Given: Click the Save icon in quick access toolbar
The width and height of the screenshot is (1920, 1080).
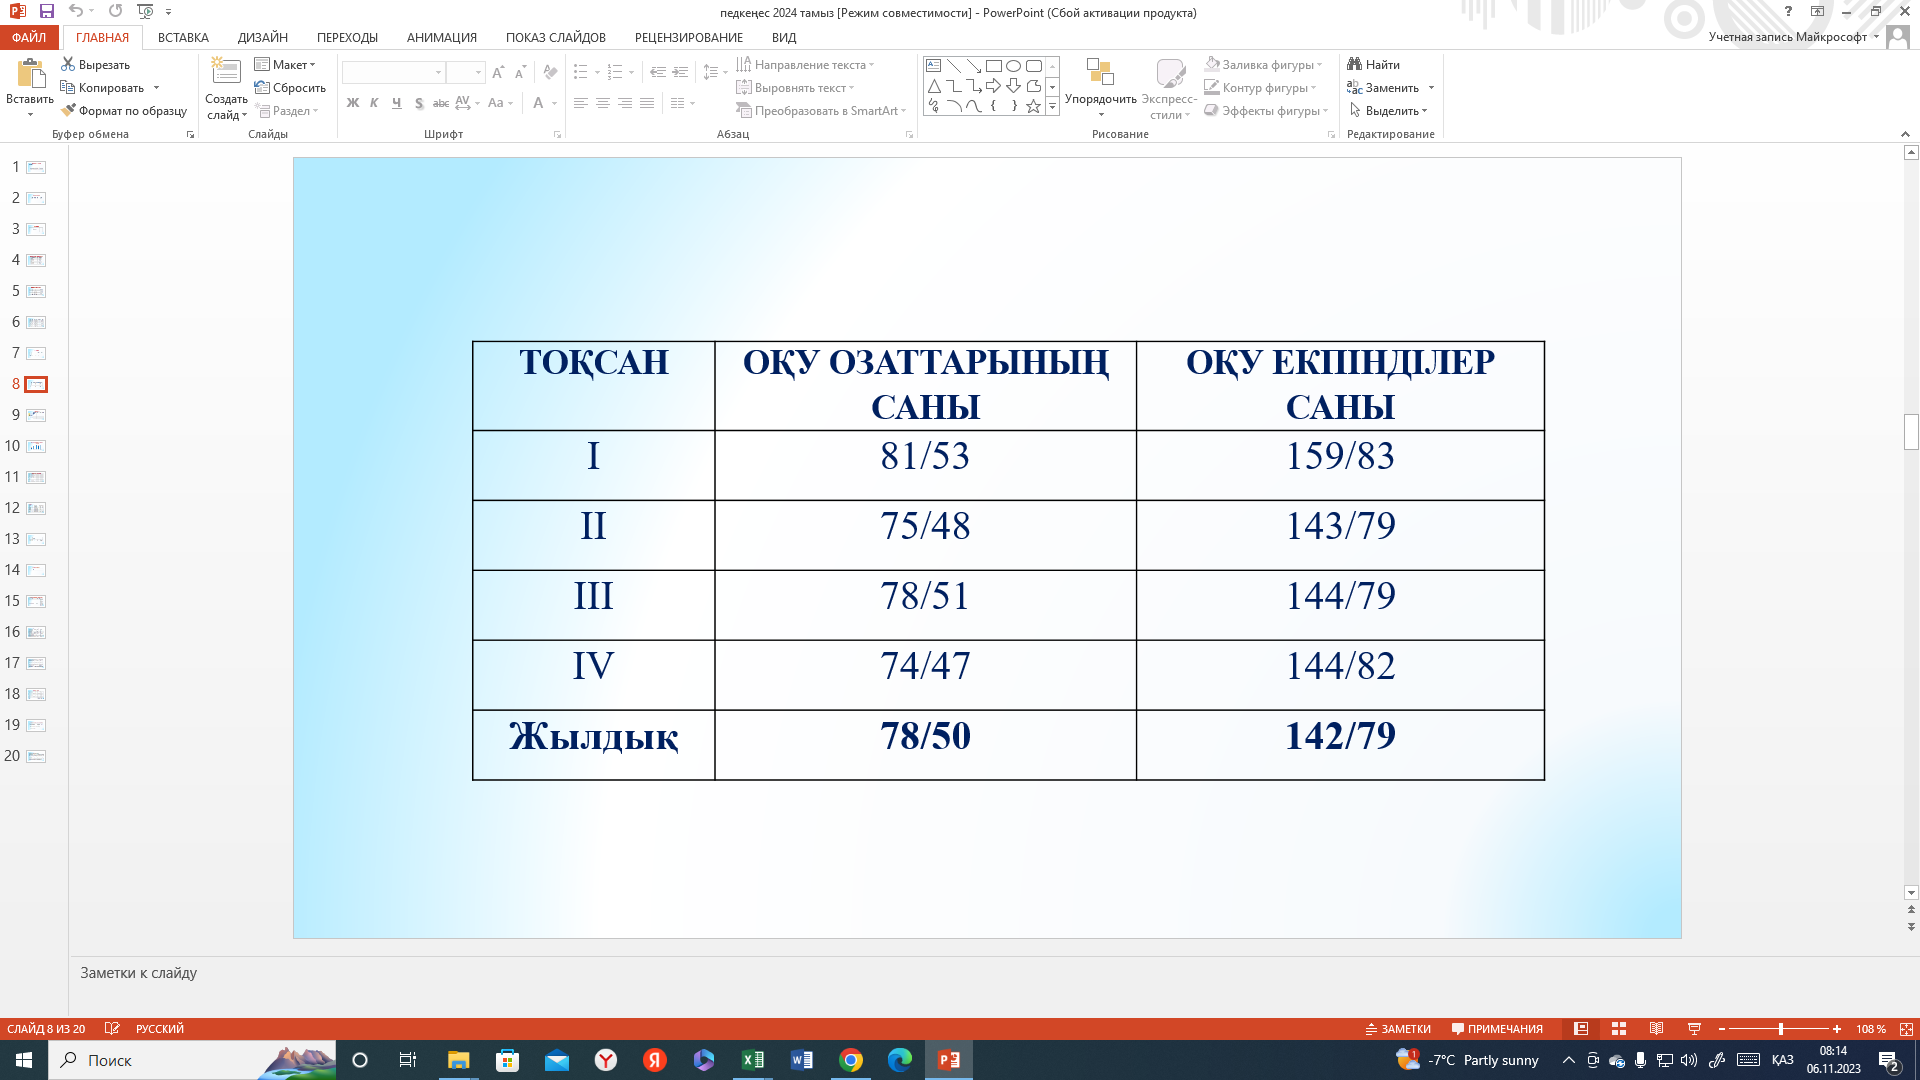Looking at the screenshot, I should [x=46, y=11].
